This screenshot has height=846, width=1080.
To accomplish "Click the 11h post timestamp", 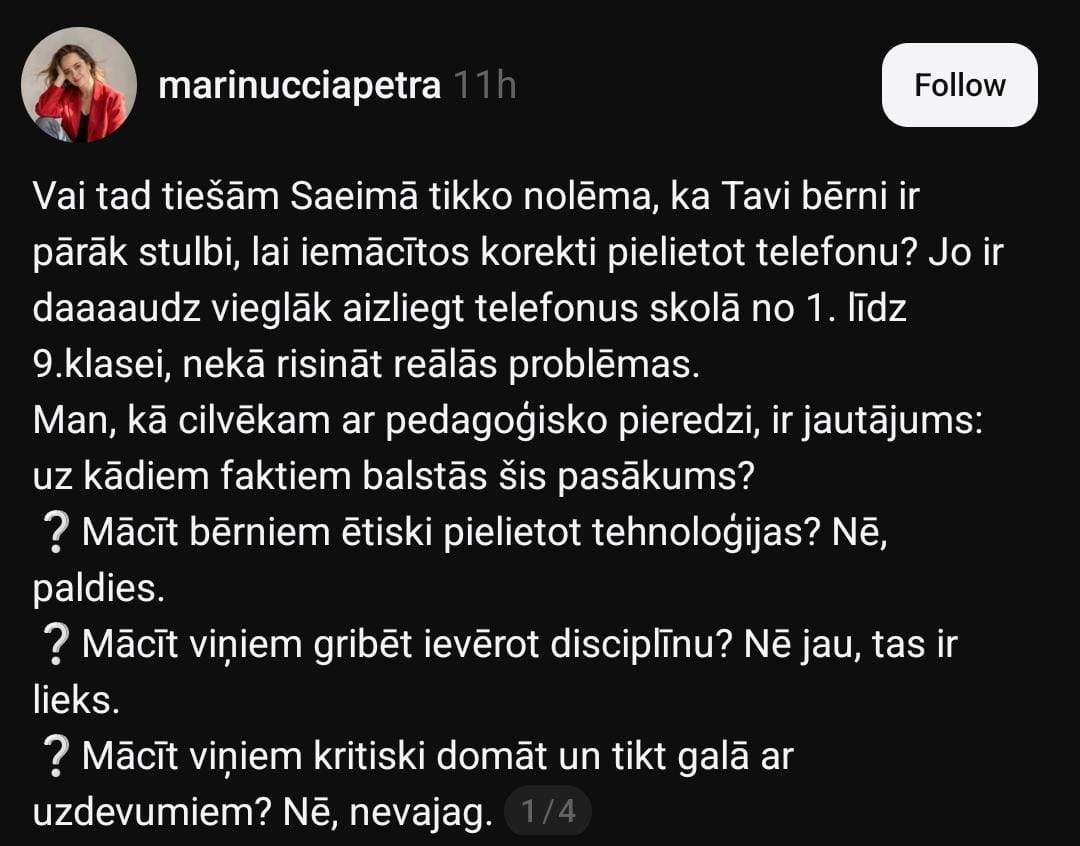I will (x=485, y=86).
